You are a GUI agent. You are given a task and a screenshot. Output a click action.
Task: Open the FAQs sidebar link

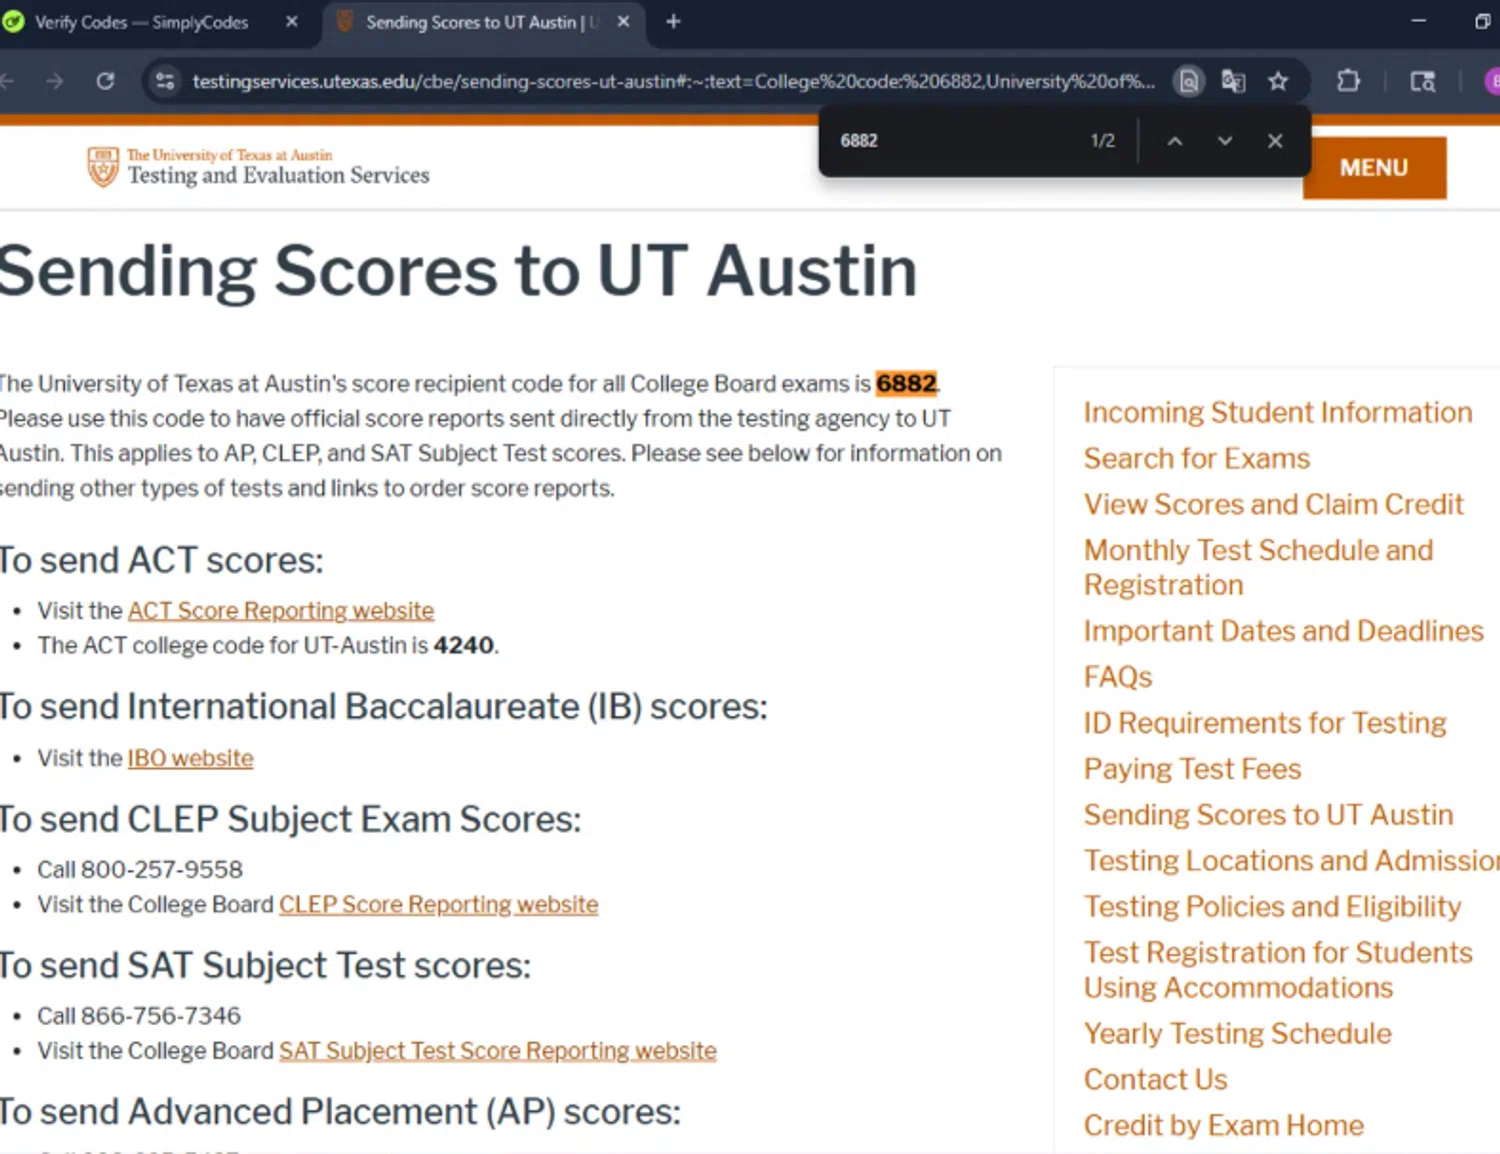tap(1118, 677)
